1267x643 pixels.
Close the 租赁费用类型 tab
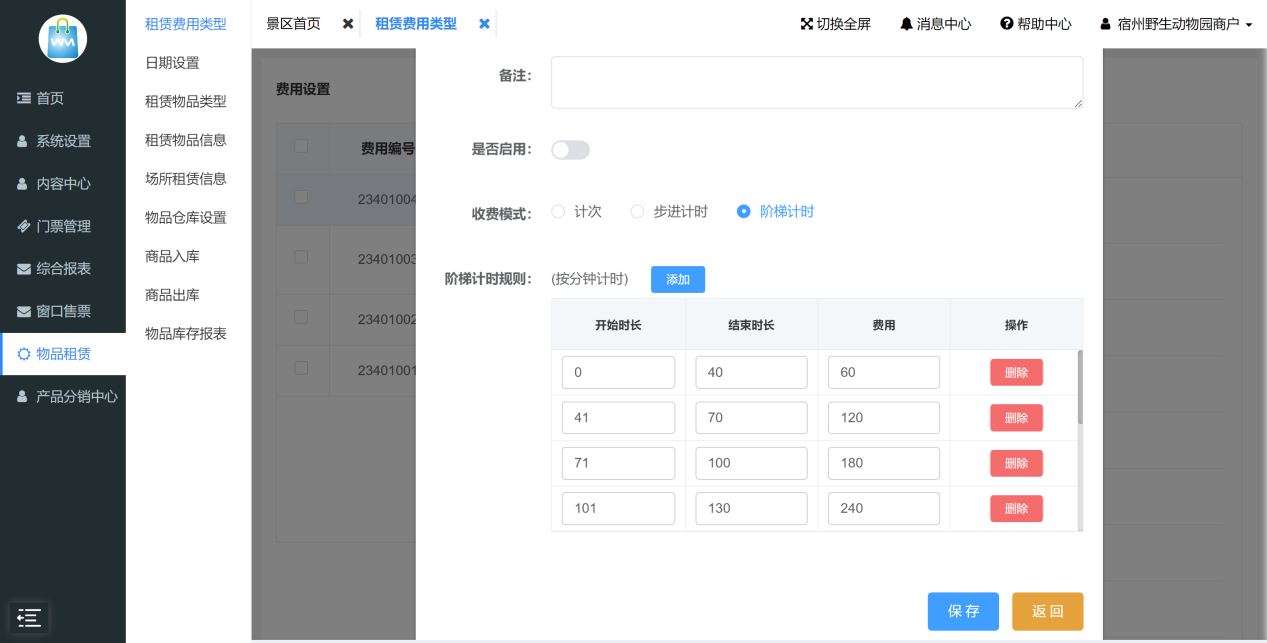[484, 24]
